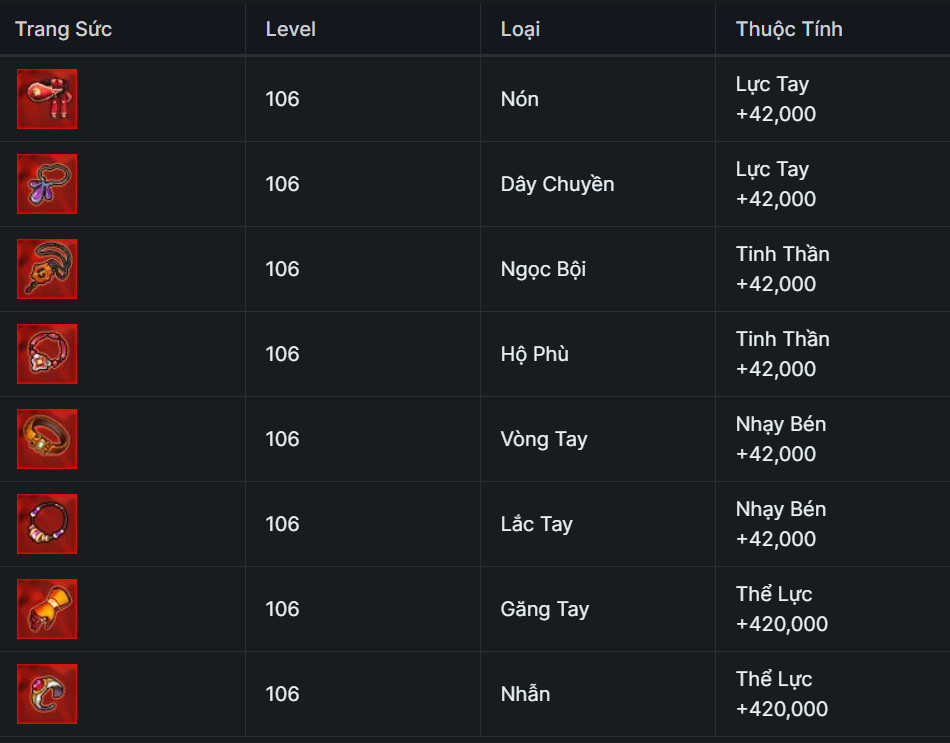Viewport: 950px width, 743px height.
Task: Click the Ngọc Bội type label
Action: tap(543, 269)
